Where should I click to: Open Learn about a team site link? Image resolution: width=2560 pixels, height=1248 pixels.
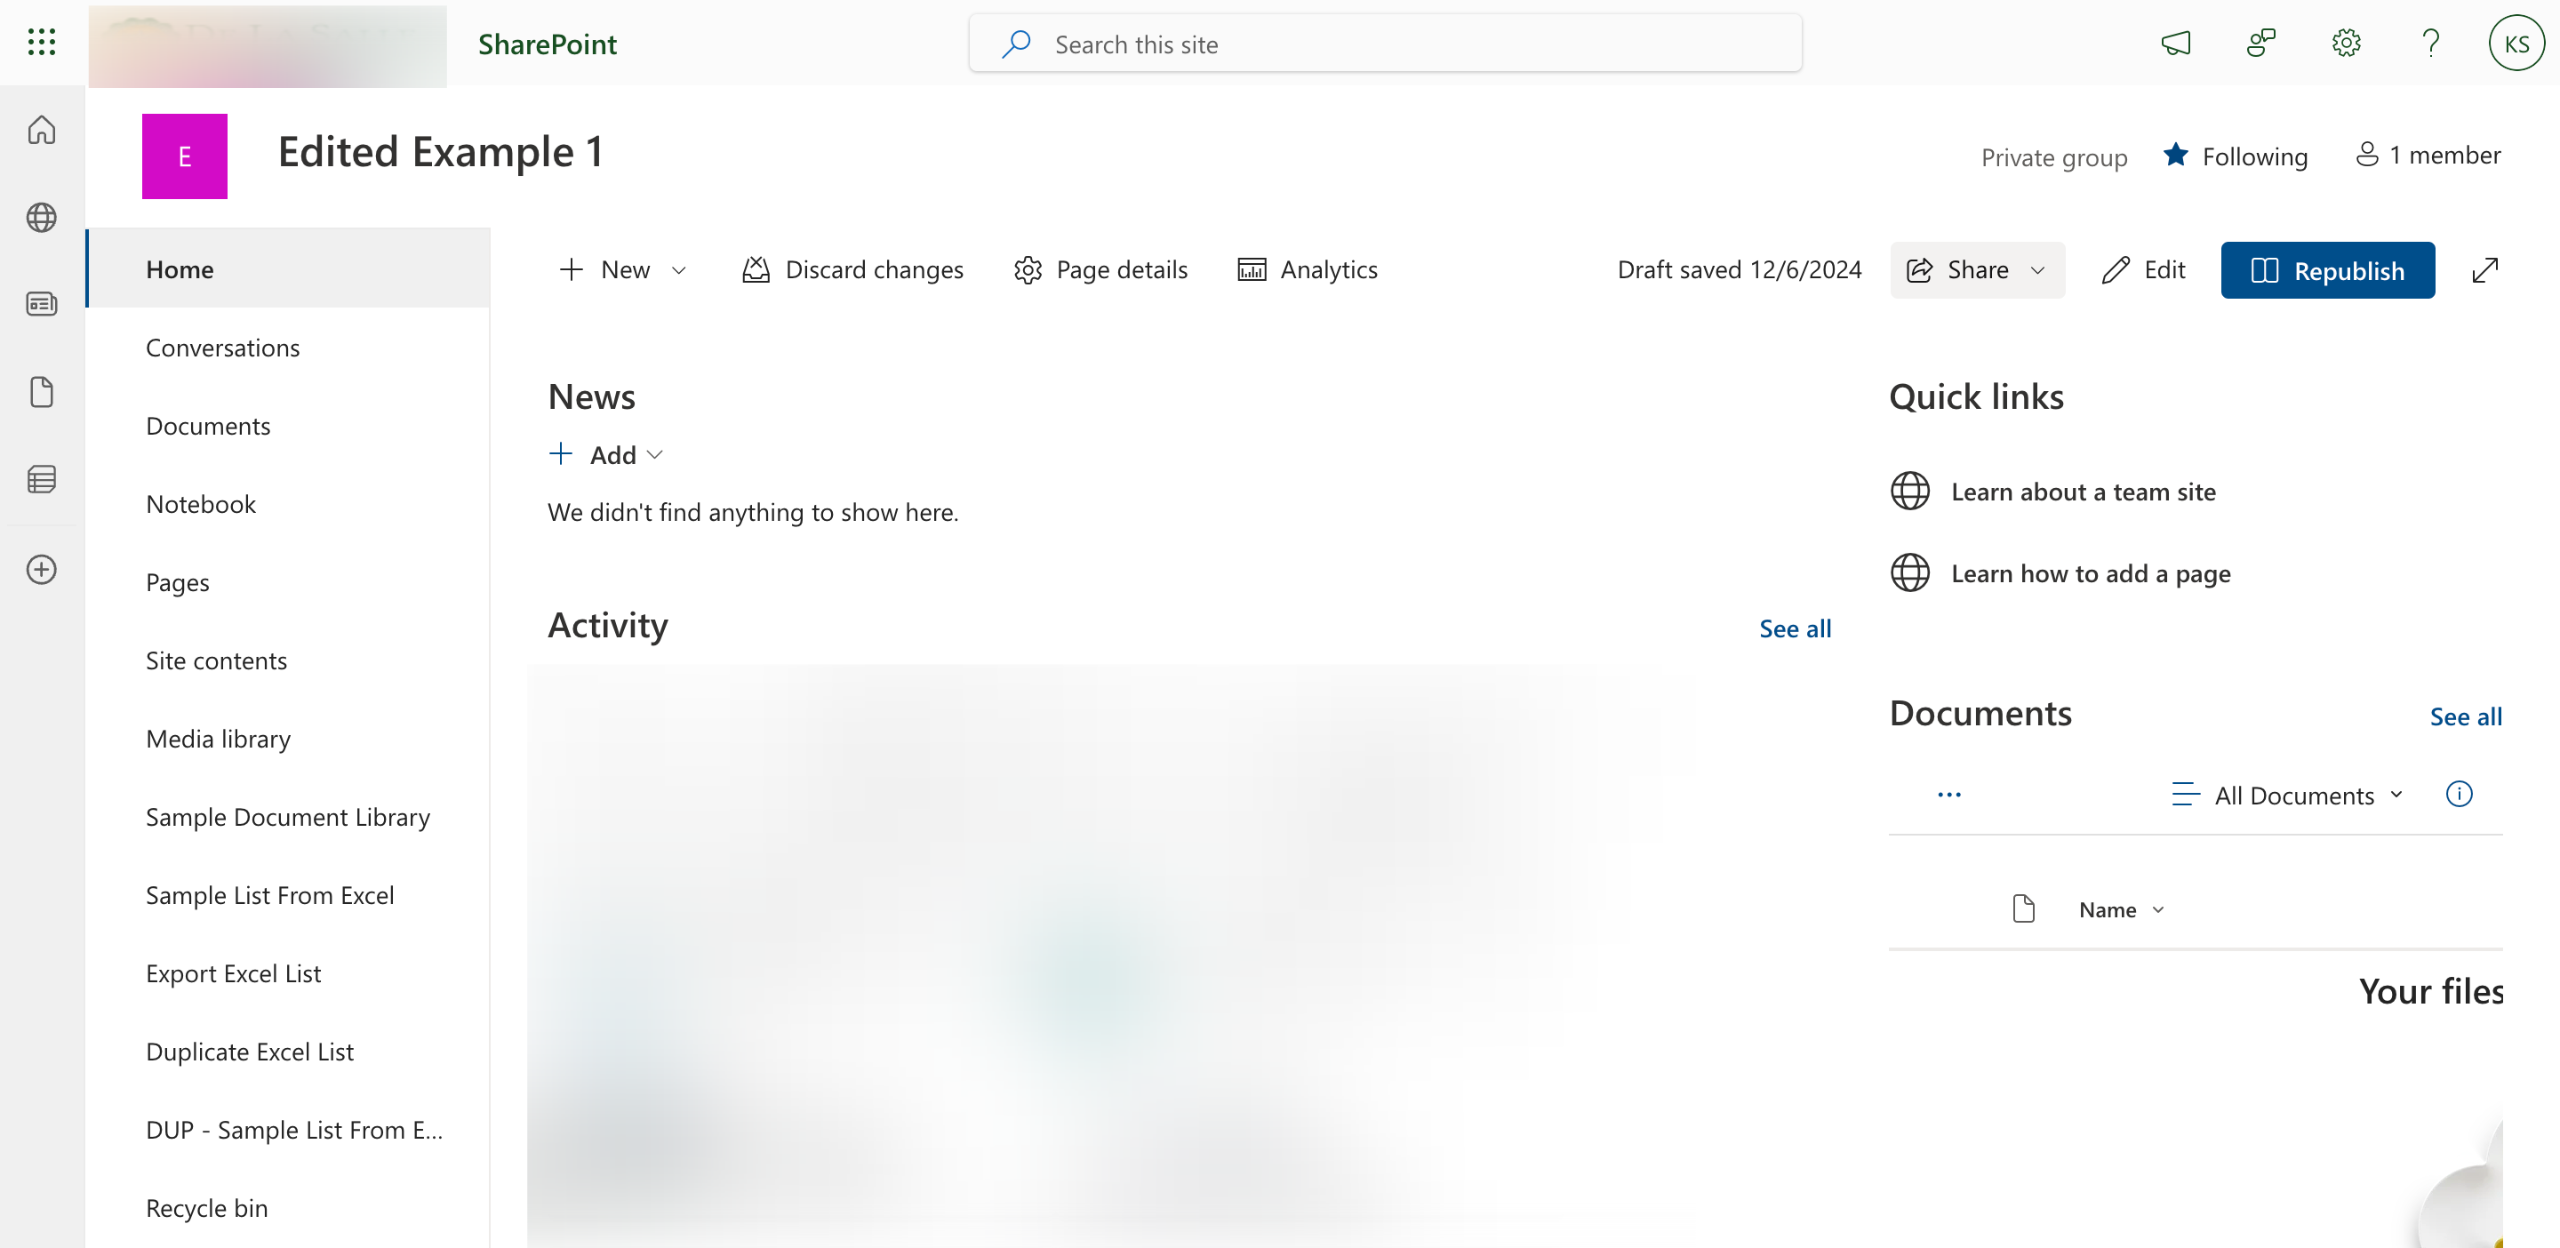(2083, 492)
